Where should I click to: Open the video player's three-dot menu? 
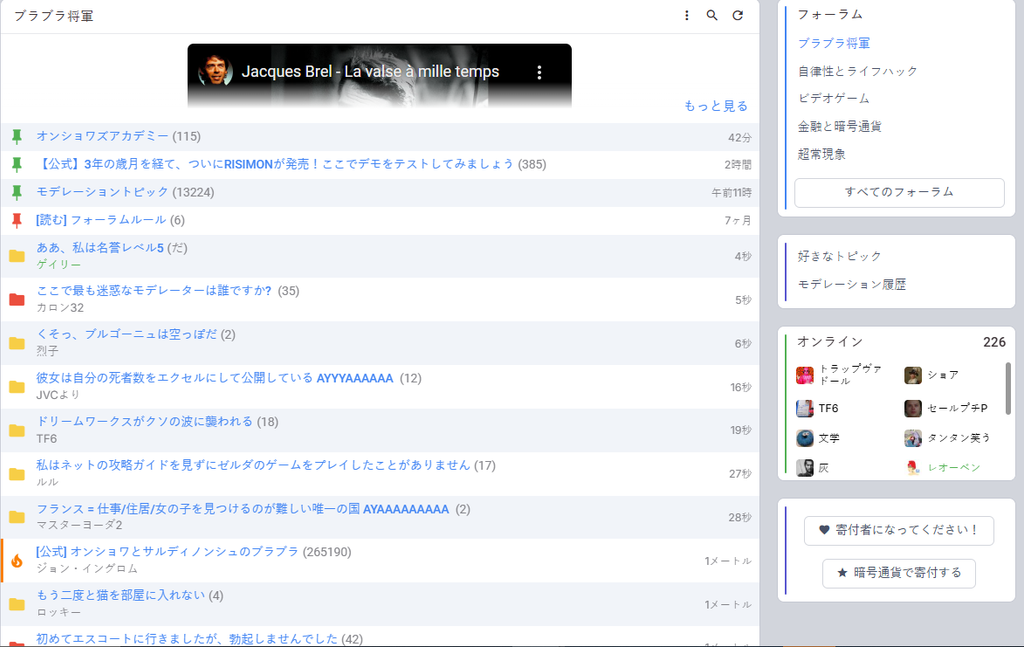(x=539, y=72)
